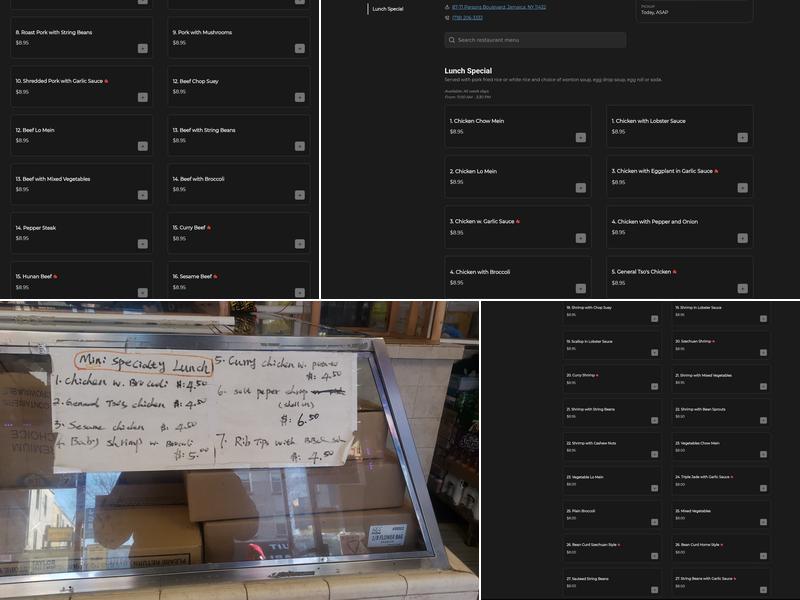The image size is (800, 600).
Task: Click the restaurant phone number link
Action: coord(467,18)
